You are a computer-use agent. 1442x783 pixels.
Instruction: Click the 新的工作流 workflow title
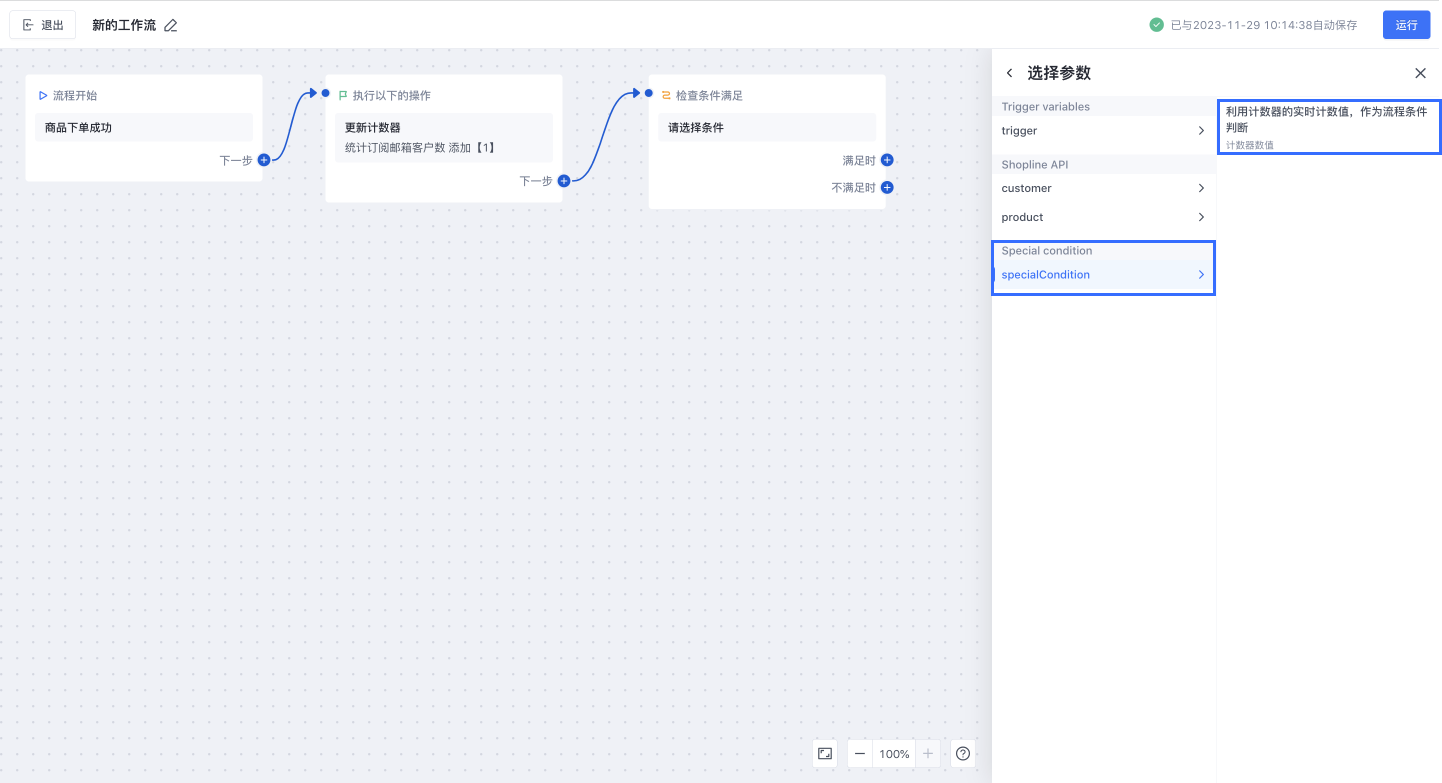tap(124, 25)
